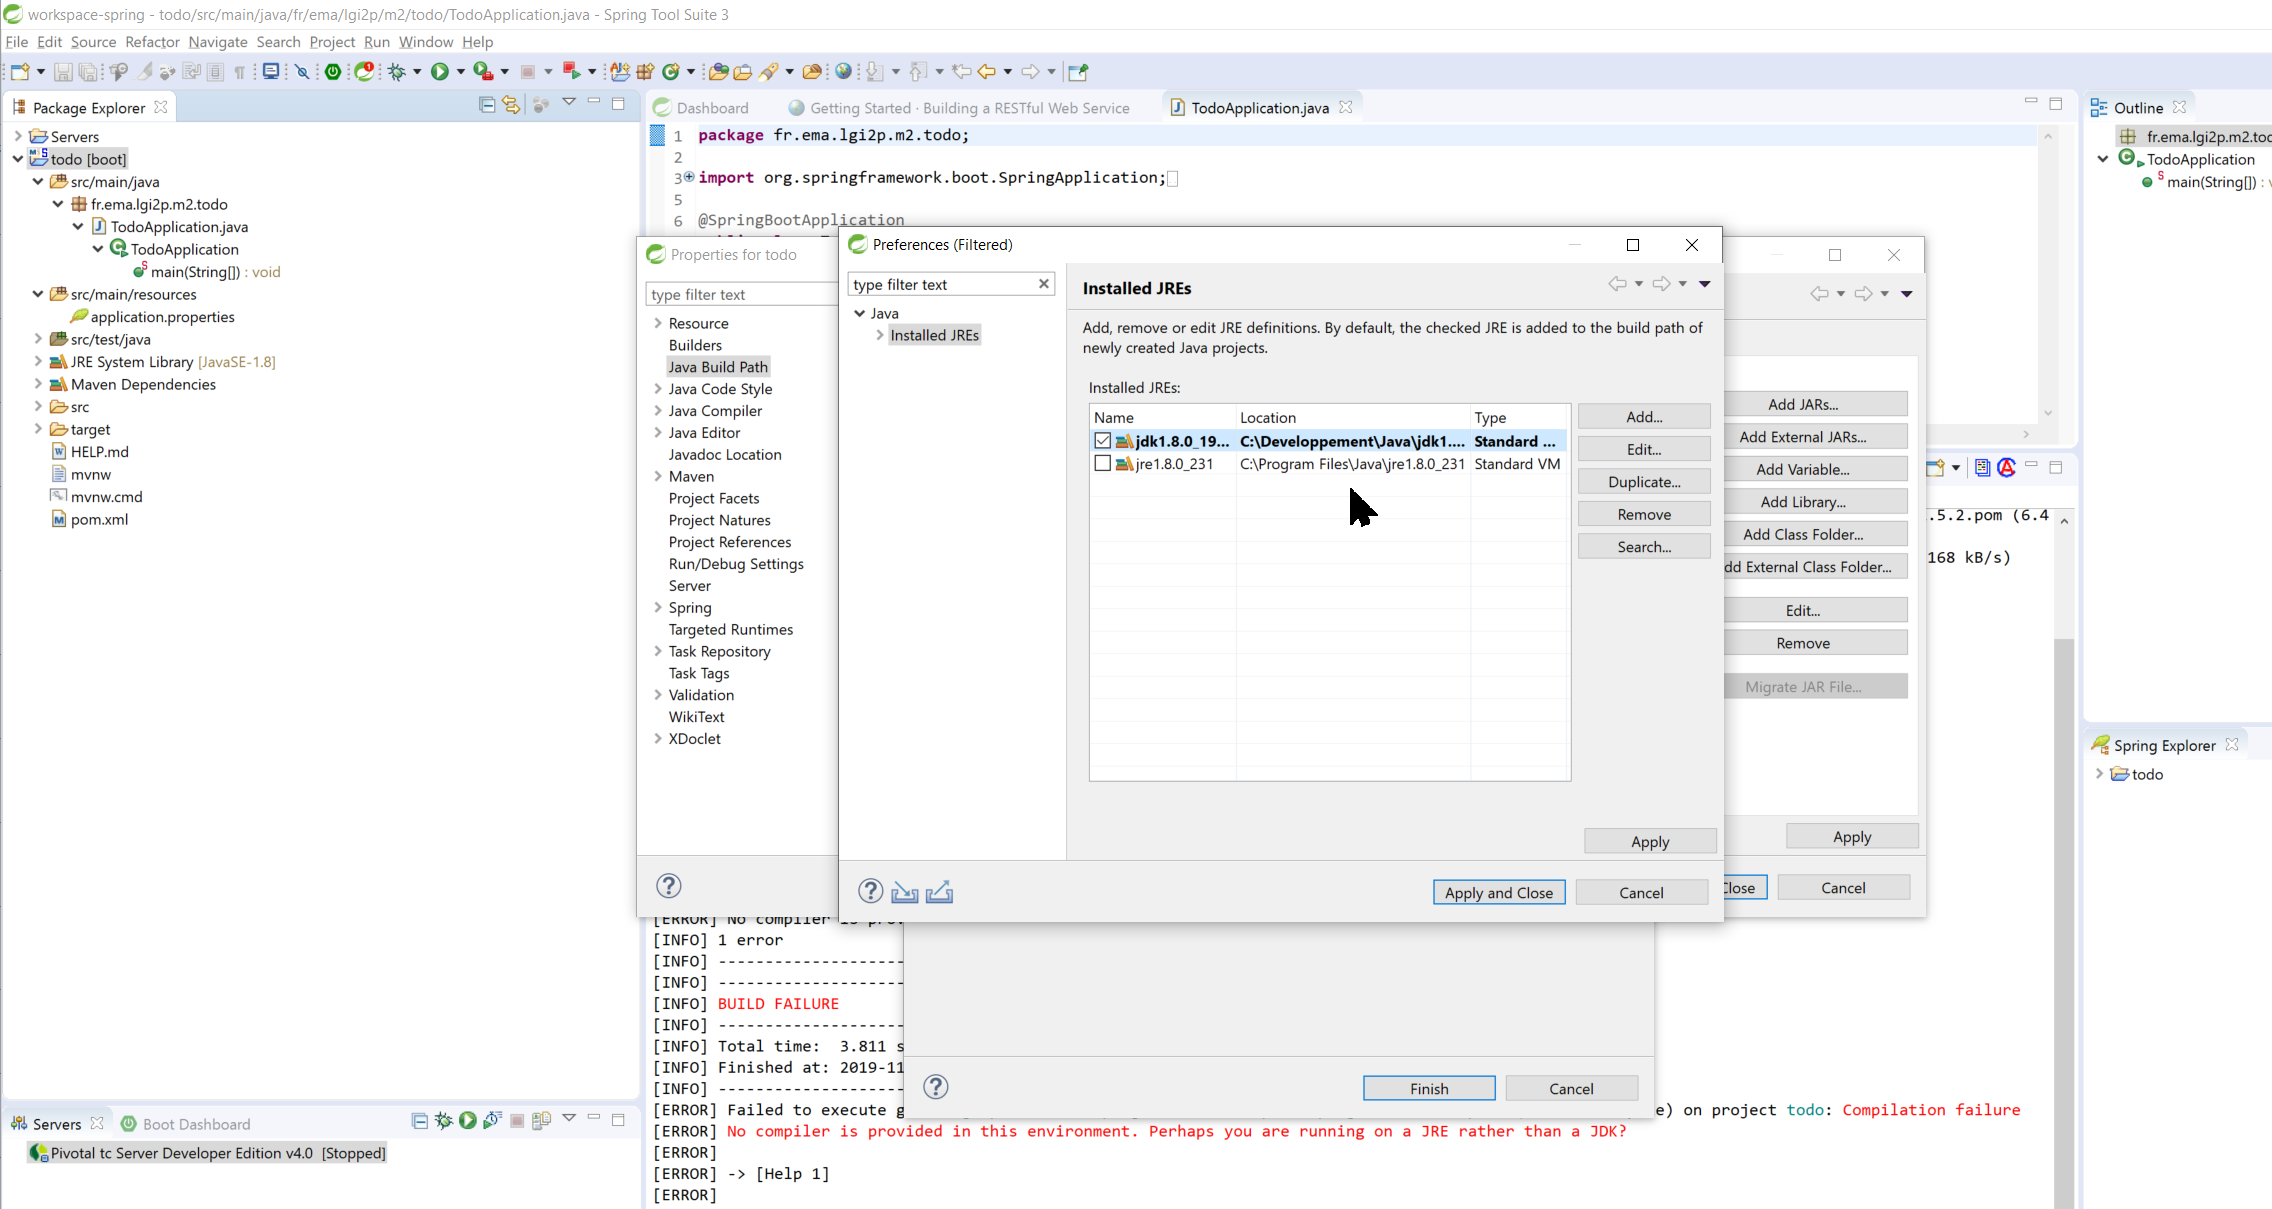
Task: Open the File menu
Action: 16,42
